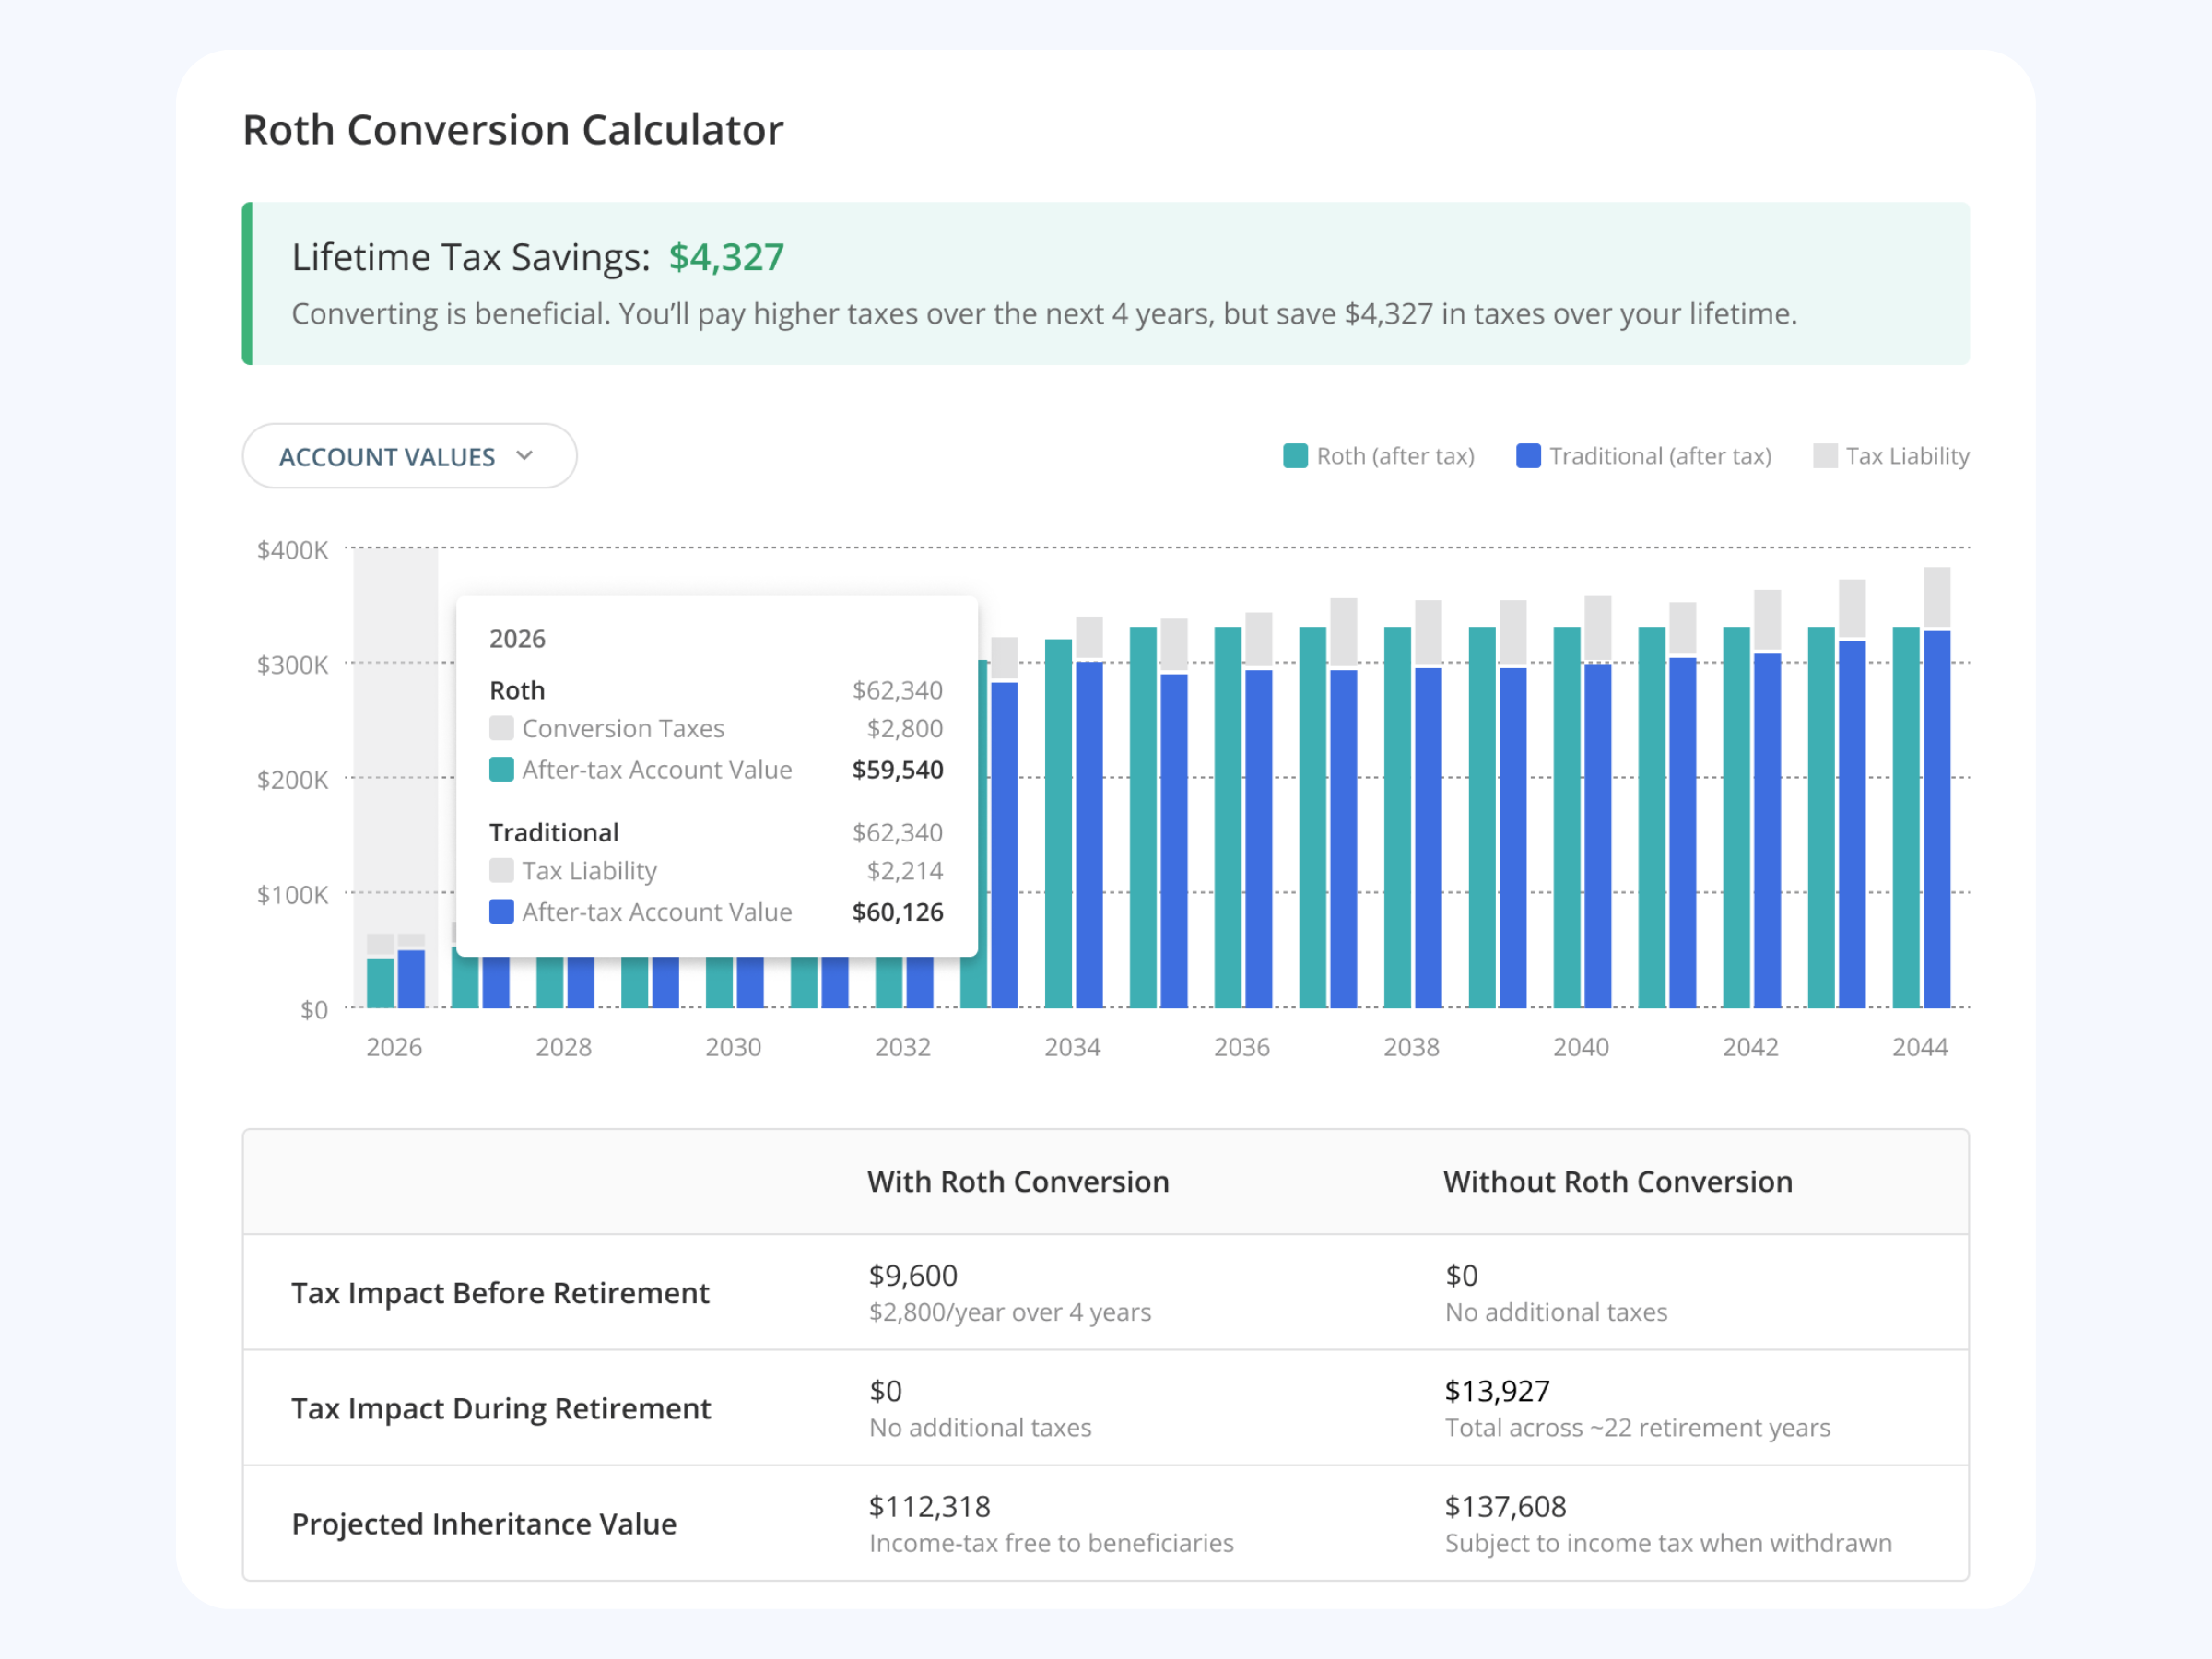
Task: Click the With Roth Conversion column header
Action: (1018, 1181)
